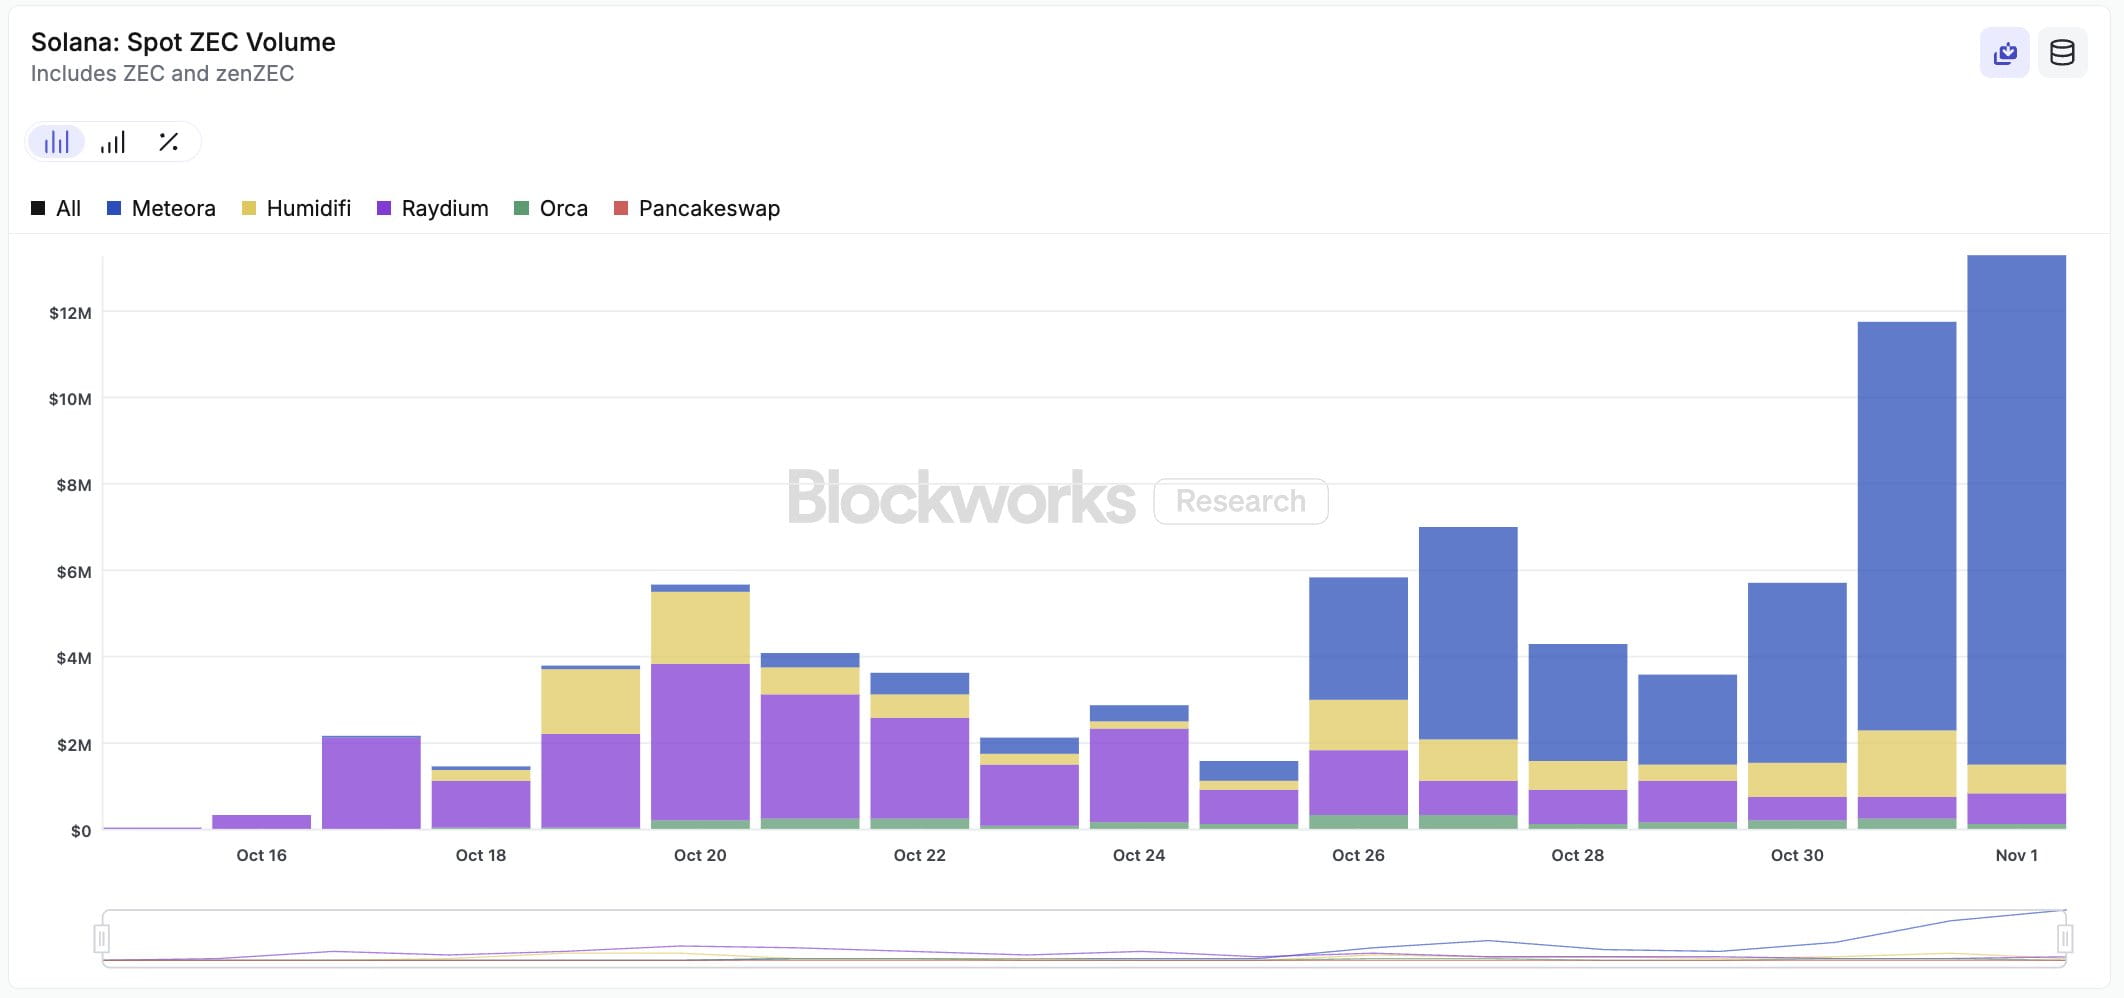2124x998 pixels.
Task: Click the left handle of the range selector
Action: (100, 940)
